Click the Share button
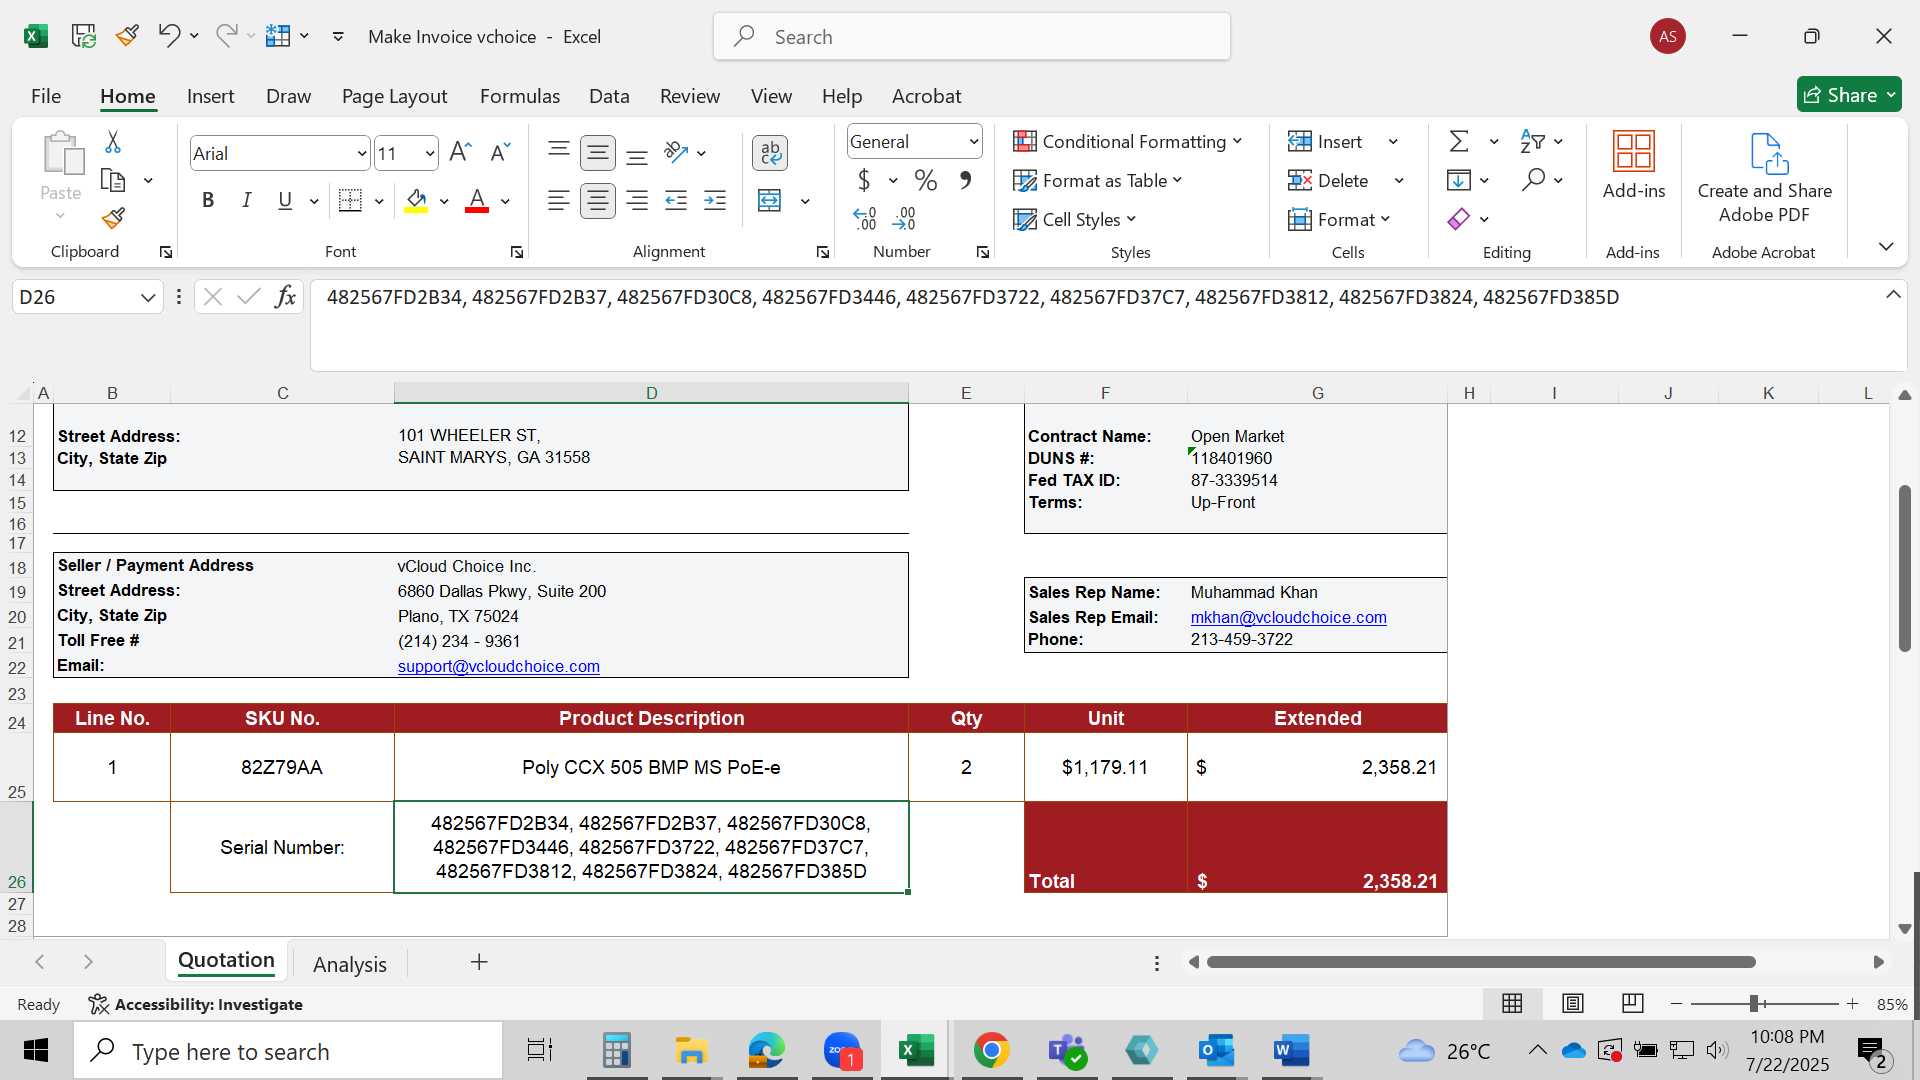The image size is (1920, 1080). pos(1849,95)
